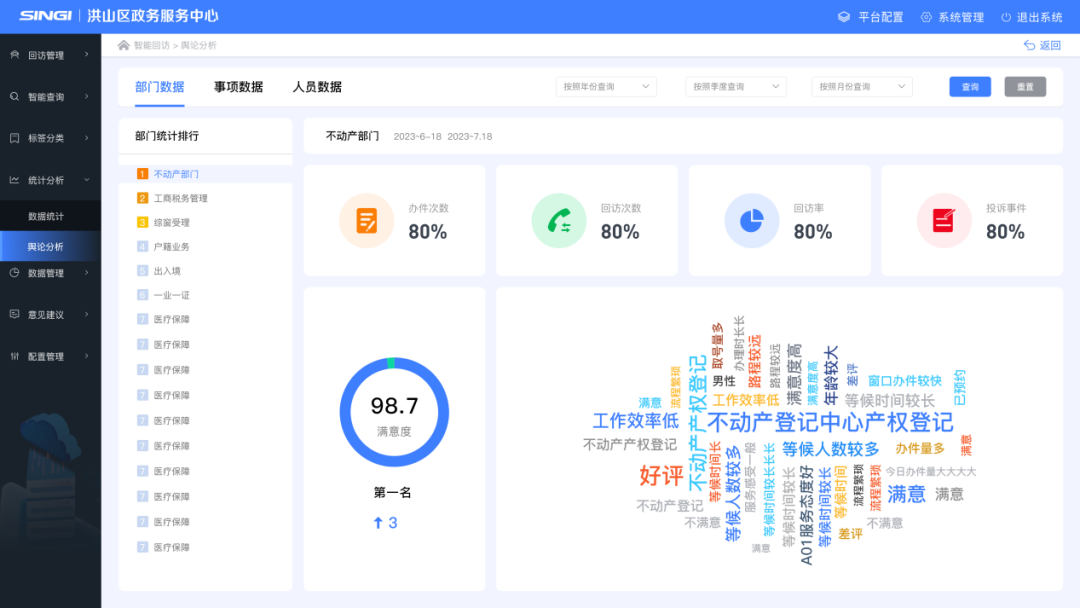Open the 按照月份查询 dropdown
The width and height of the screenshot is (1080, 608).
coord(862,87)
